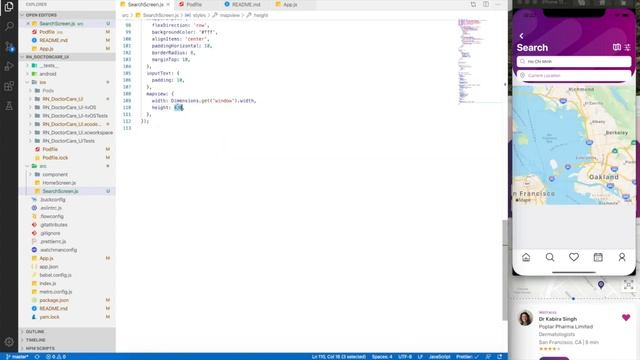The height and width of the screenshot is (360, 640).
Task: Switch to the README.md editor tab
Action: 246,4
